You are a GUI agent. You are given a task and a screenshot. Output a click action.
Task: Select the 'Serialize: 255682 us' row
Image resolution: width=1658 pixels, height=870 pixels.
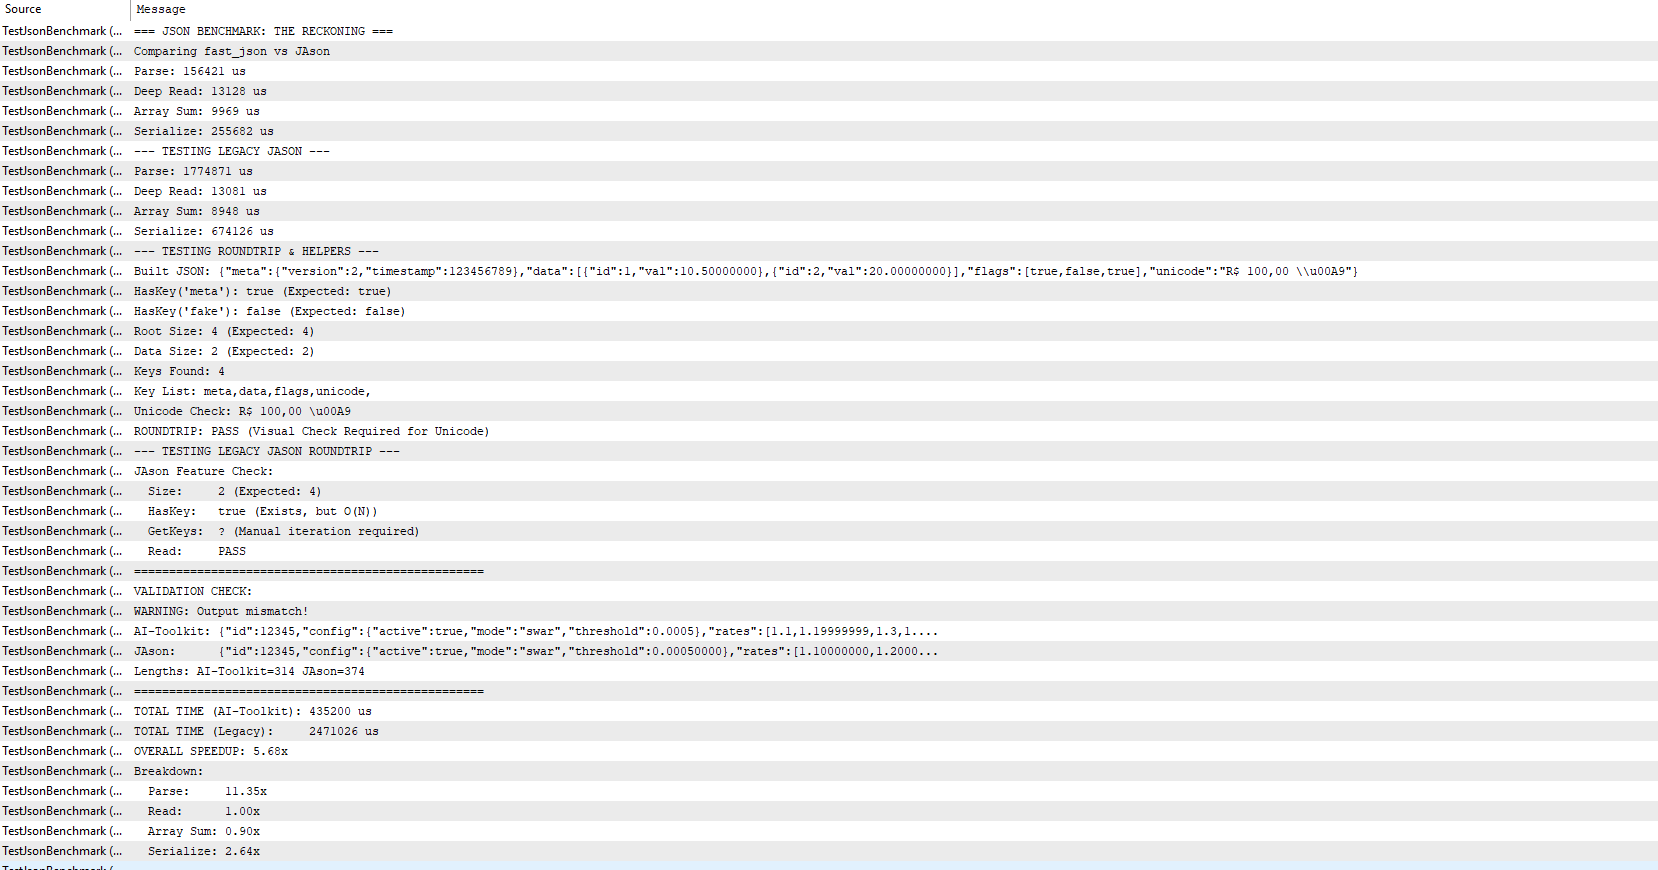point(829,131)
